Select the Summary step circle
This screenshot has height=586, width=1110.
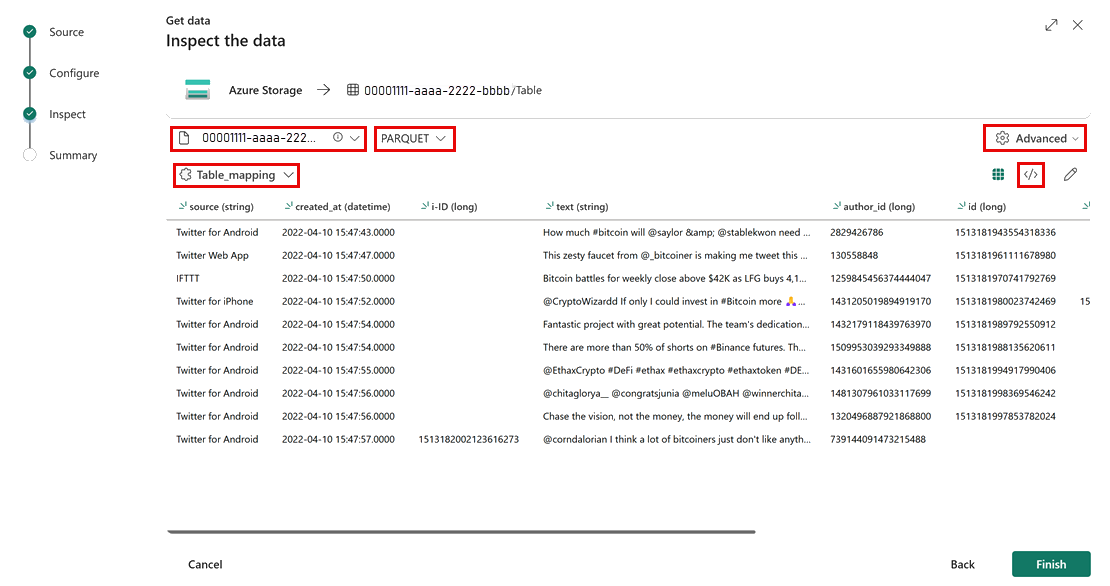[30, 155]
